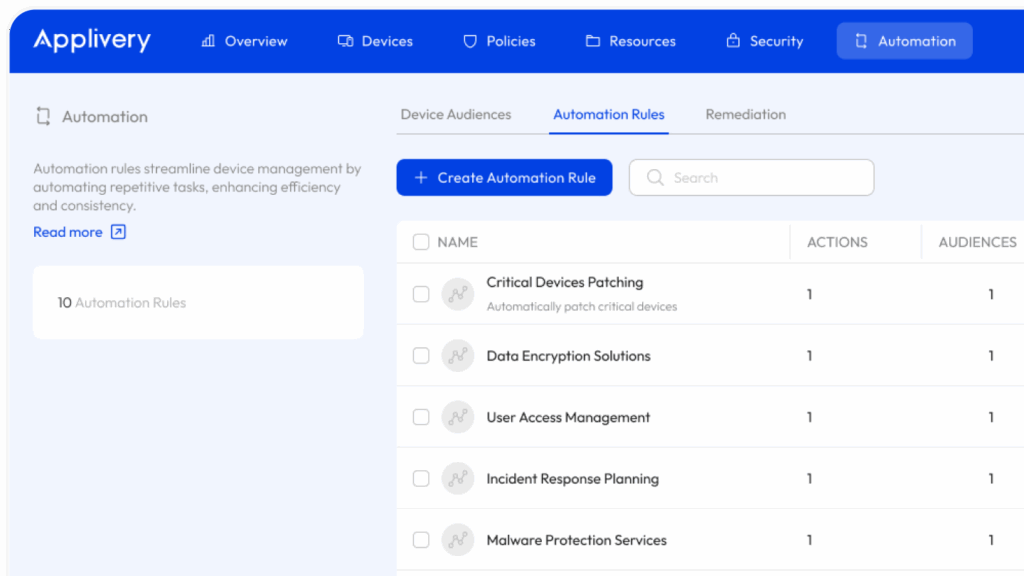The height and width of the screenshot is (576, 1024).
Task: Click the external link icon next to Read more
Action: 118,232
